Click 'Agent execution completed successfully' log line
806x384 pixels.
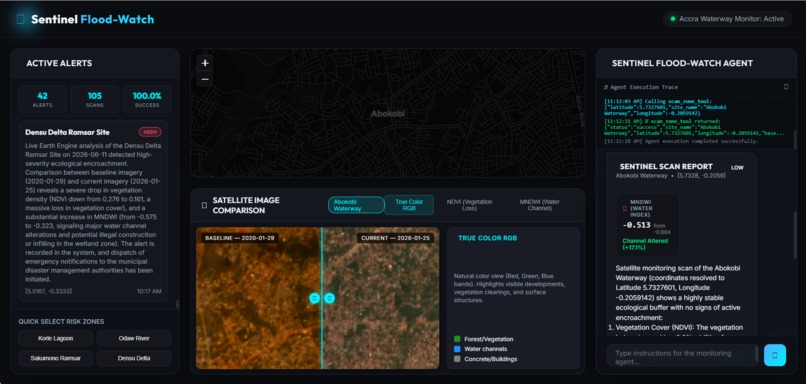[681, 141]
